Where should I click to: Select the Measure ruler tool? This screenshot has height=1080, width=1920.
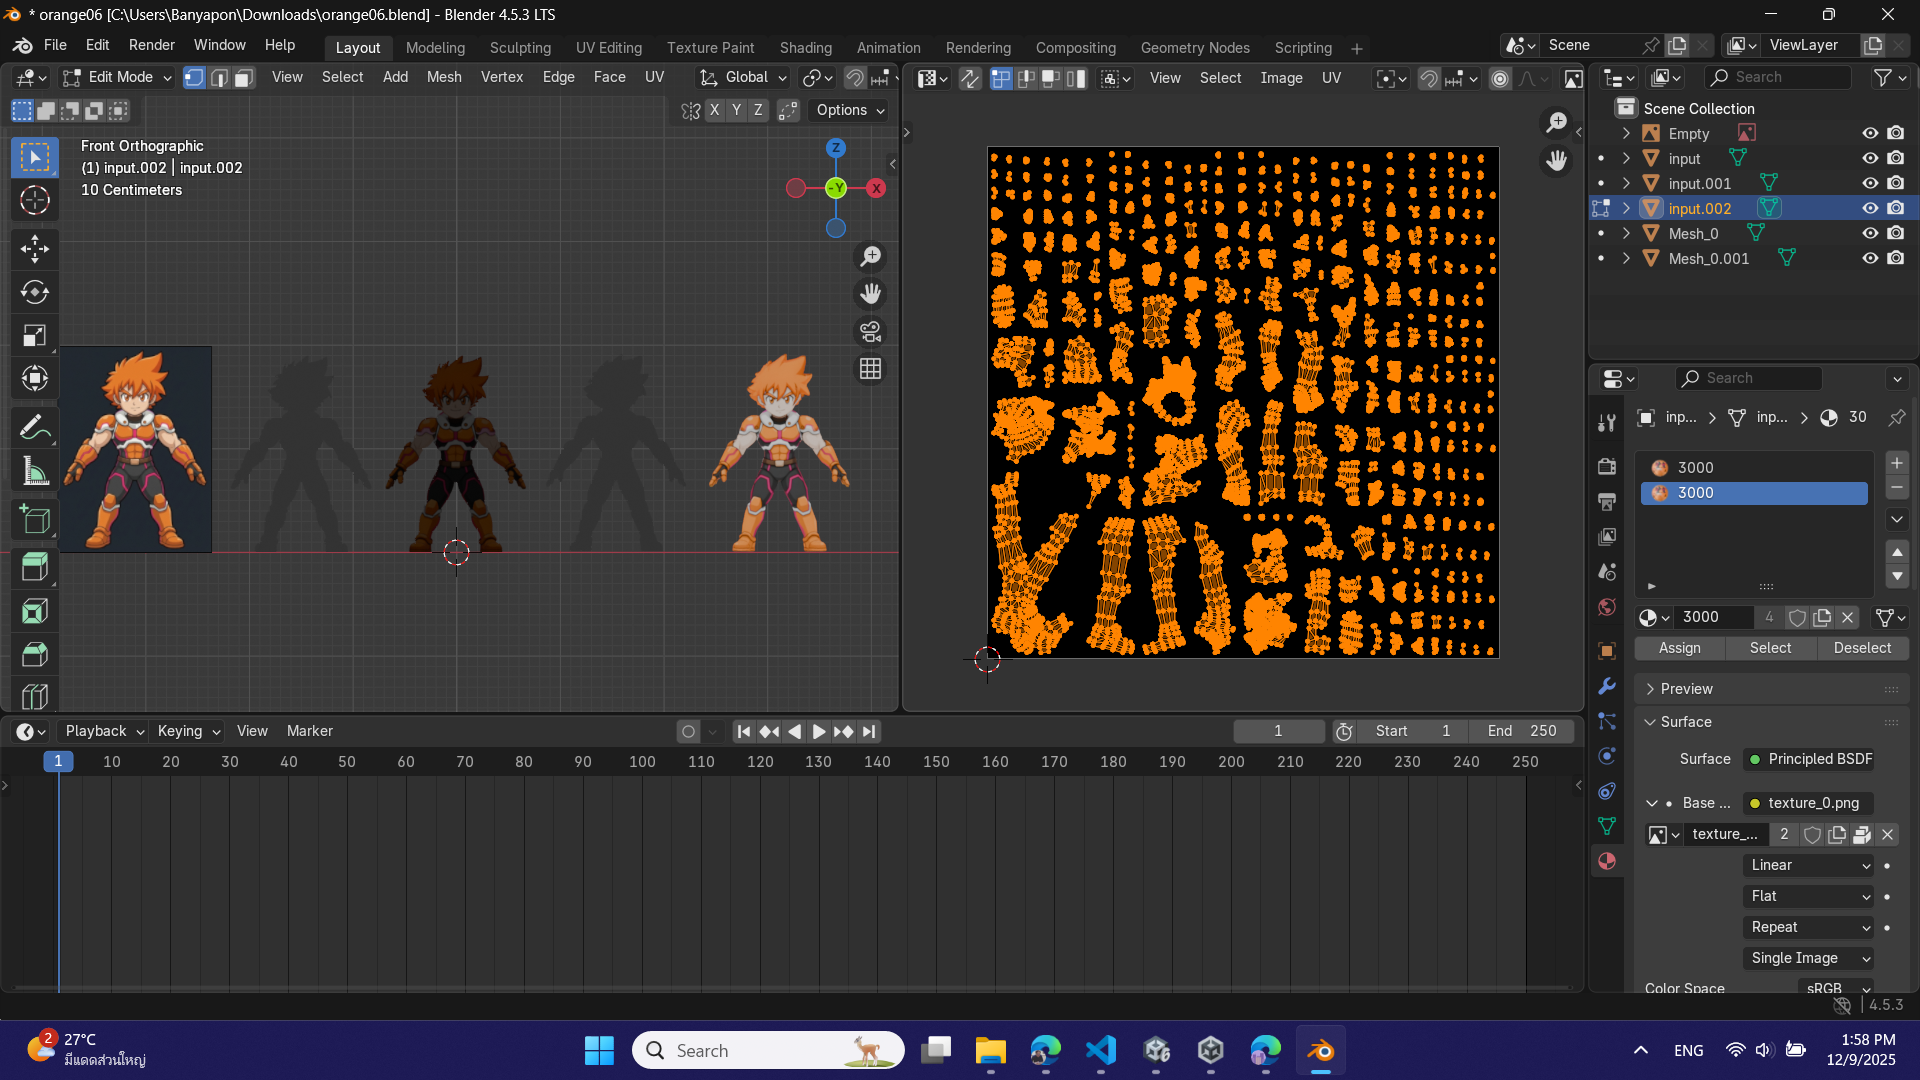pos(35,472)
